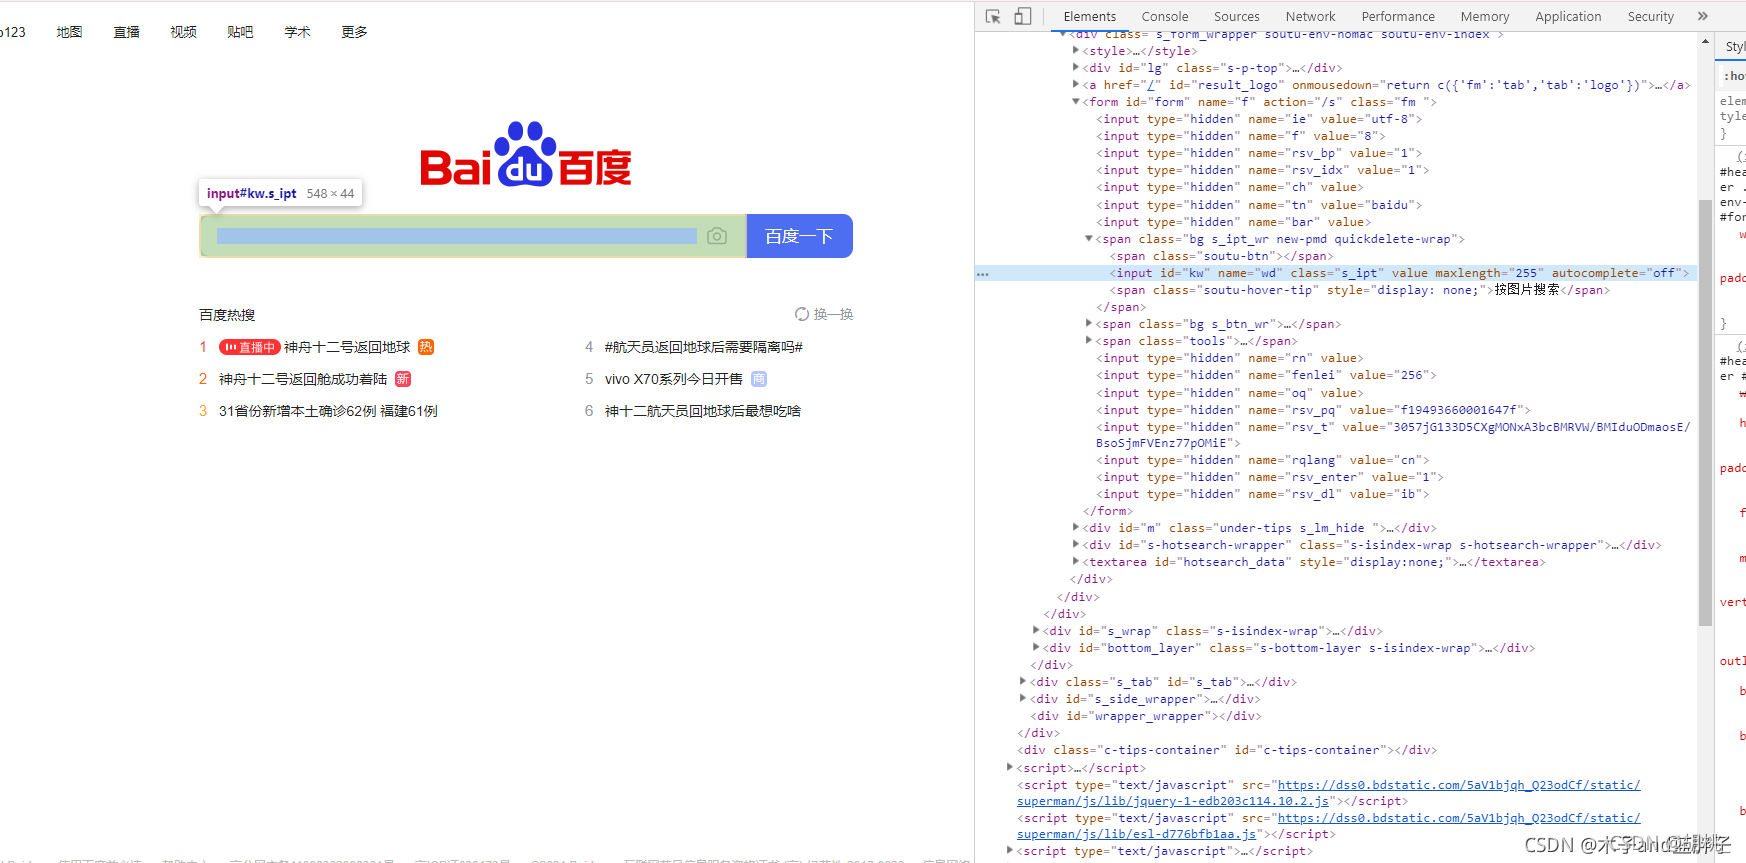Click the 换一换 text to refresh hot searches

pyautogui.click(x=833, y=314)
